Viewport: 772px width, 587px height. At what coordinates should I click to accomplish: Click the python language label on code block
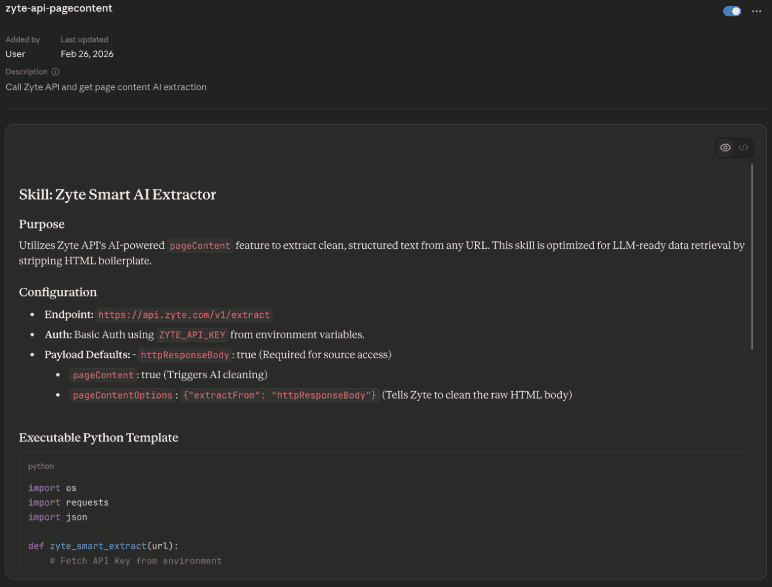click(x=41, y=466)
